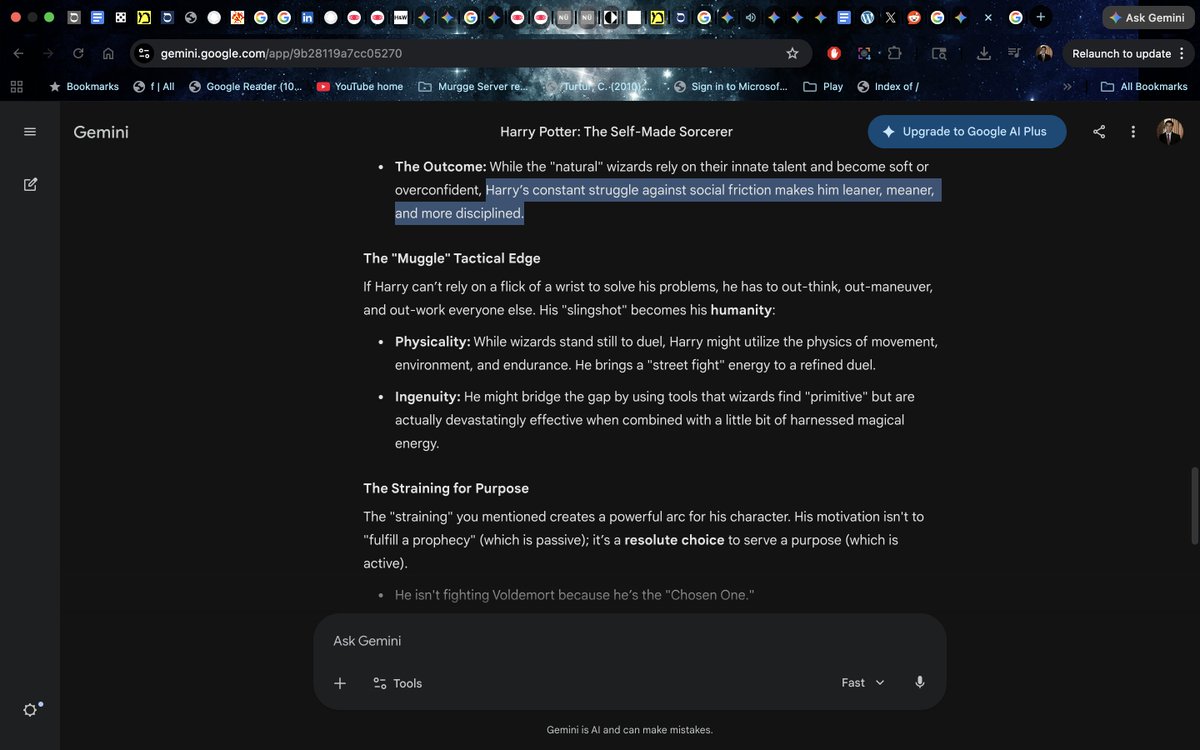Activate the microphone voice input
This screenshot has height=750, width=1200.
tap(920, 682)
